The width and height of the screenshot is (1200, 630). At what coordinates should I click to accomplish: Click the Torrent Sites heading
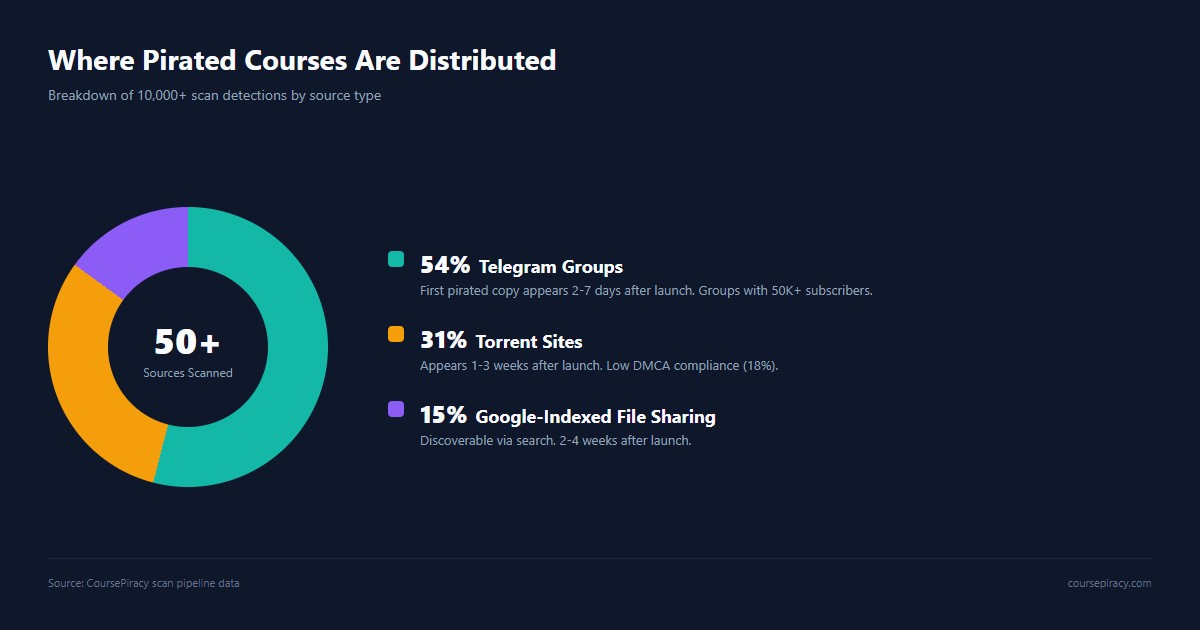pos(529,342)
